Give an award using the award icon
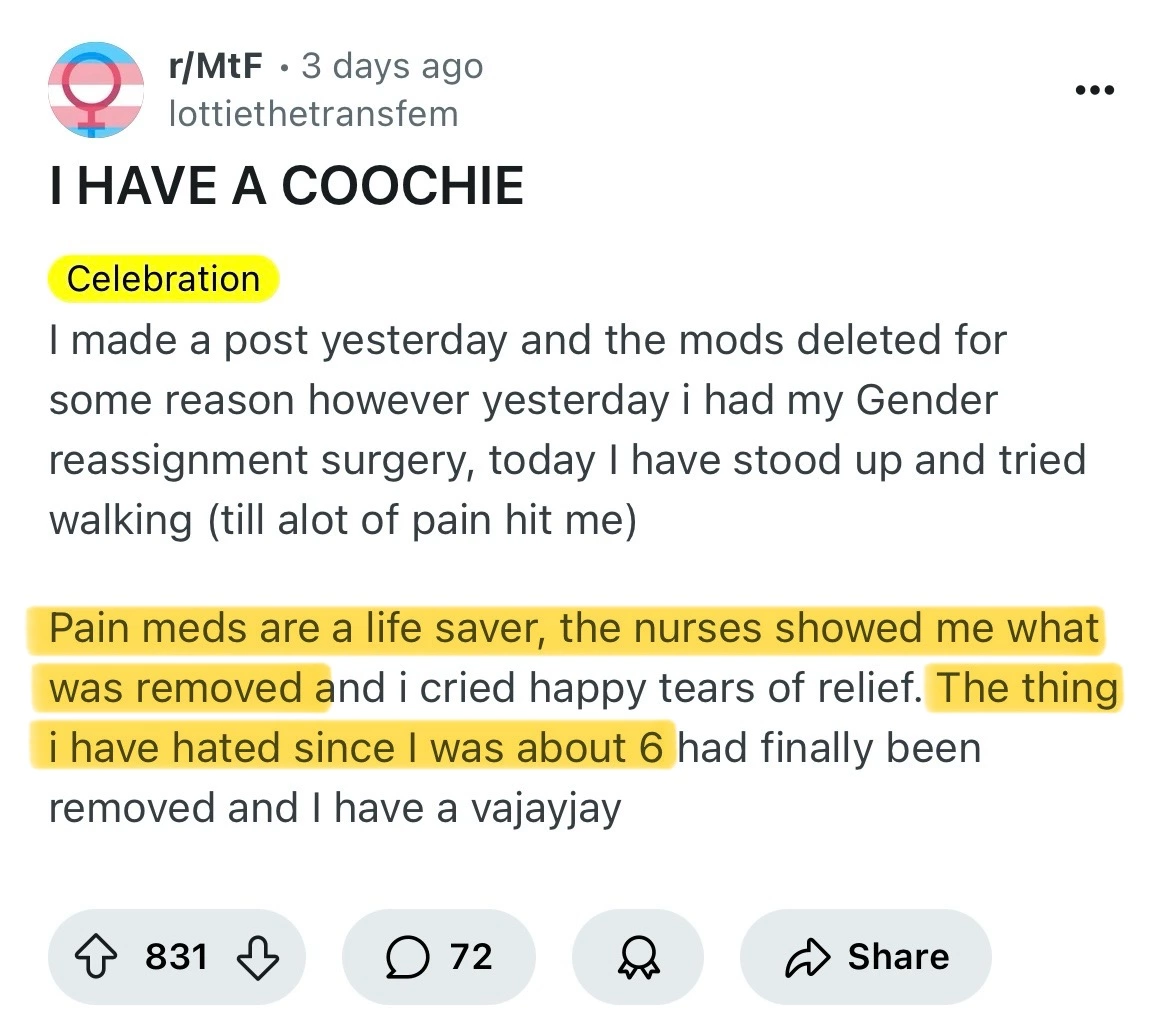 pos(637,957)
